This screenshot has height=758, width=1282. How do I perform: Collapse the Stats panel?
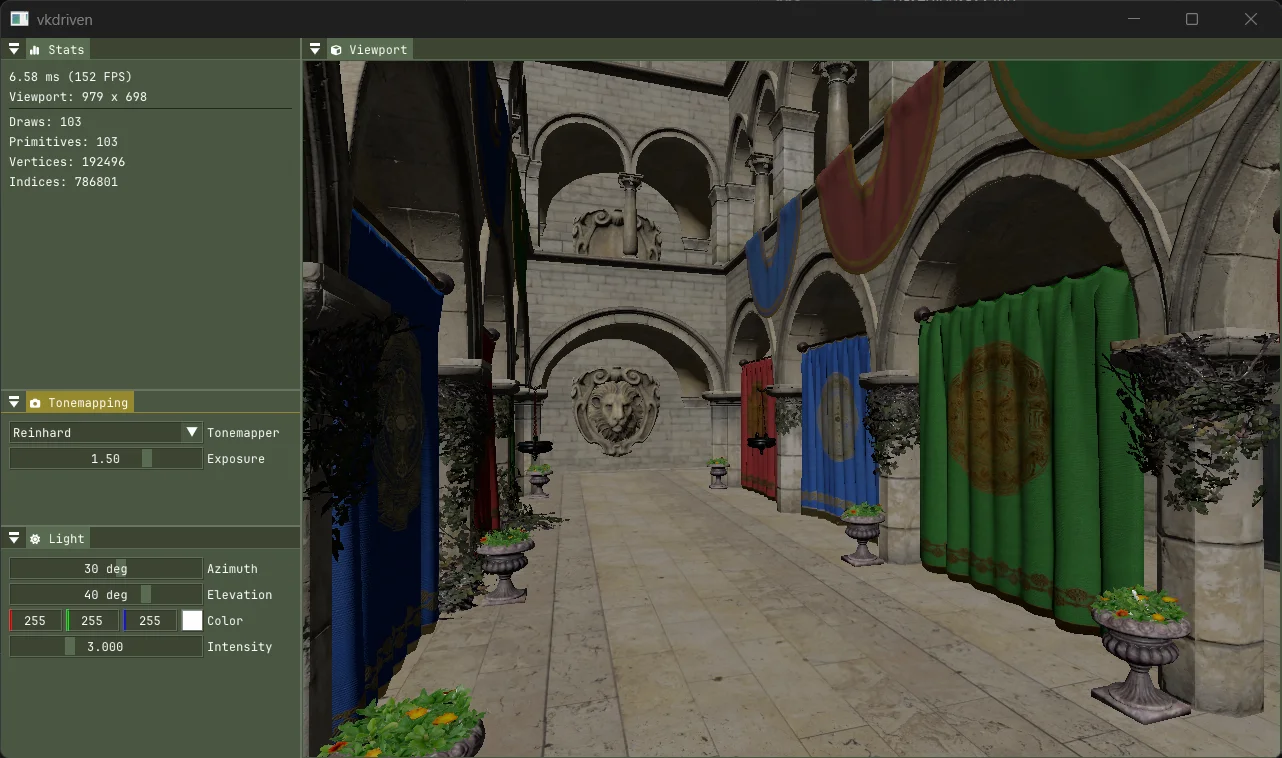coord(14,49)
